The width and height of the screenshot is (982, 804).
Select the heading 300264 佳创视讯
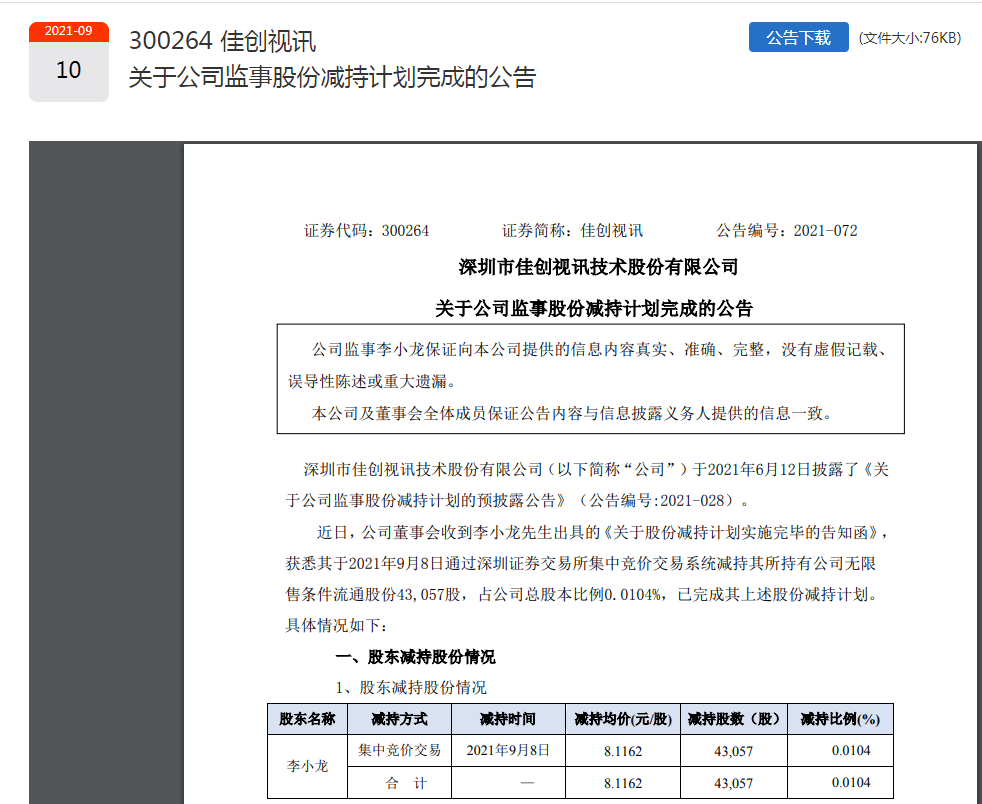(x=222, y=41)
